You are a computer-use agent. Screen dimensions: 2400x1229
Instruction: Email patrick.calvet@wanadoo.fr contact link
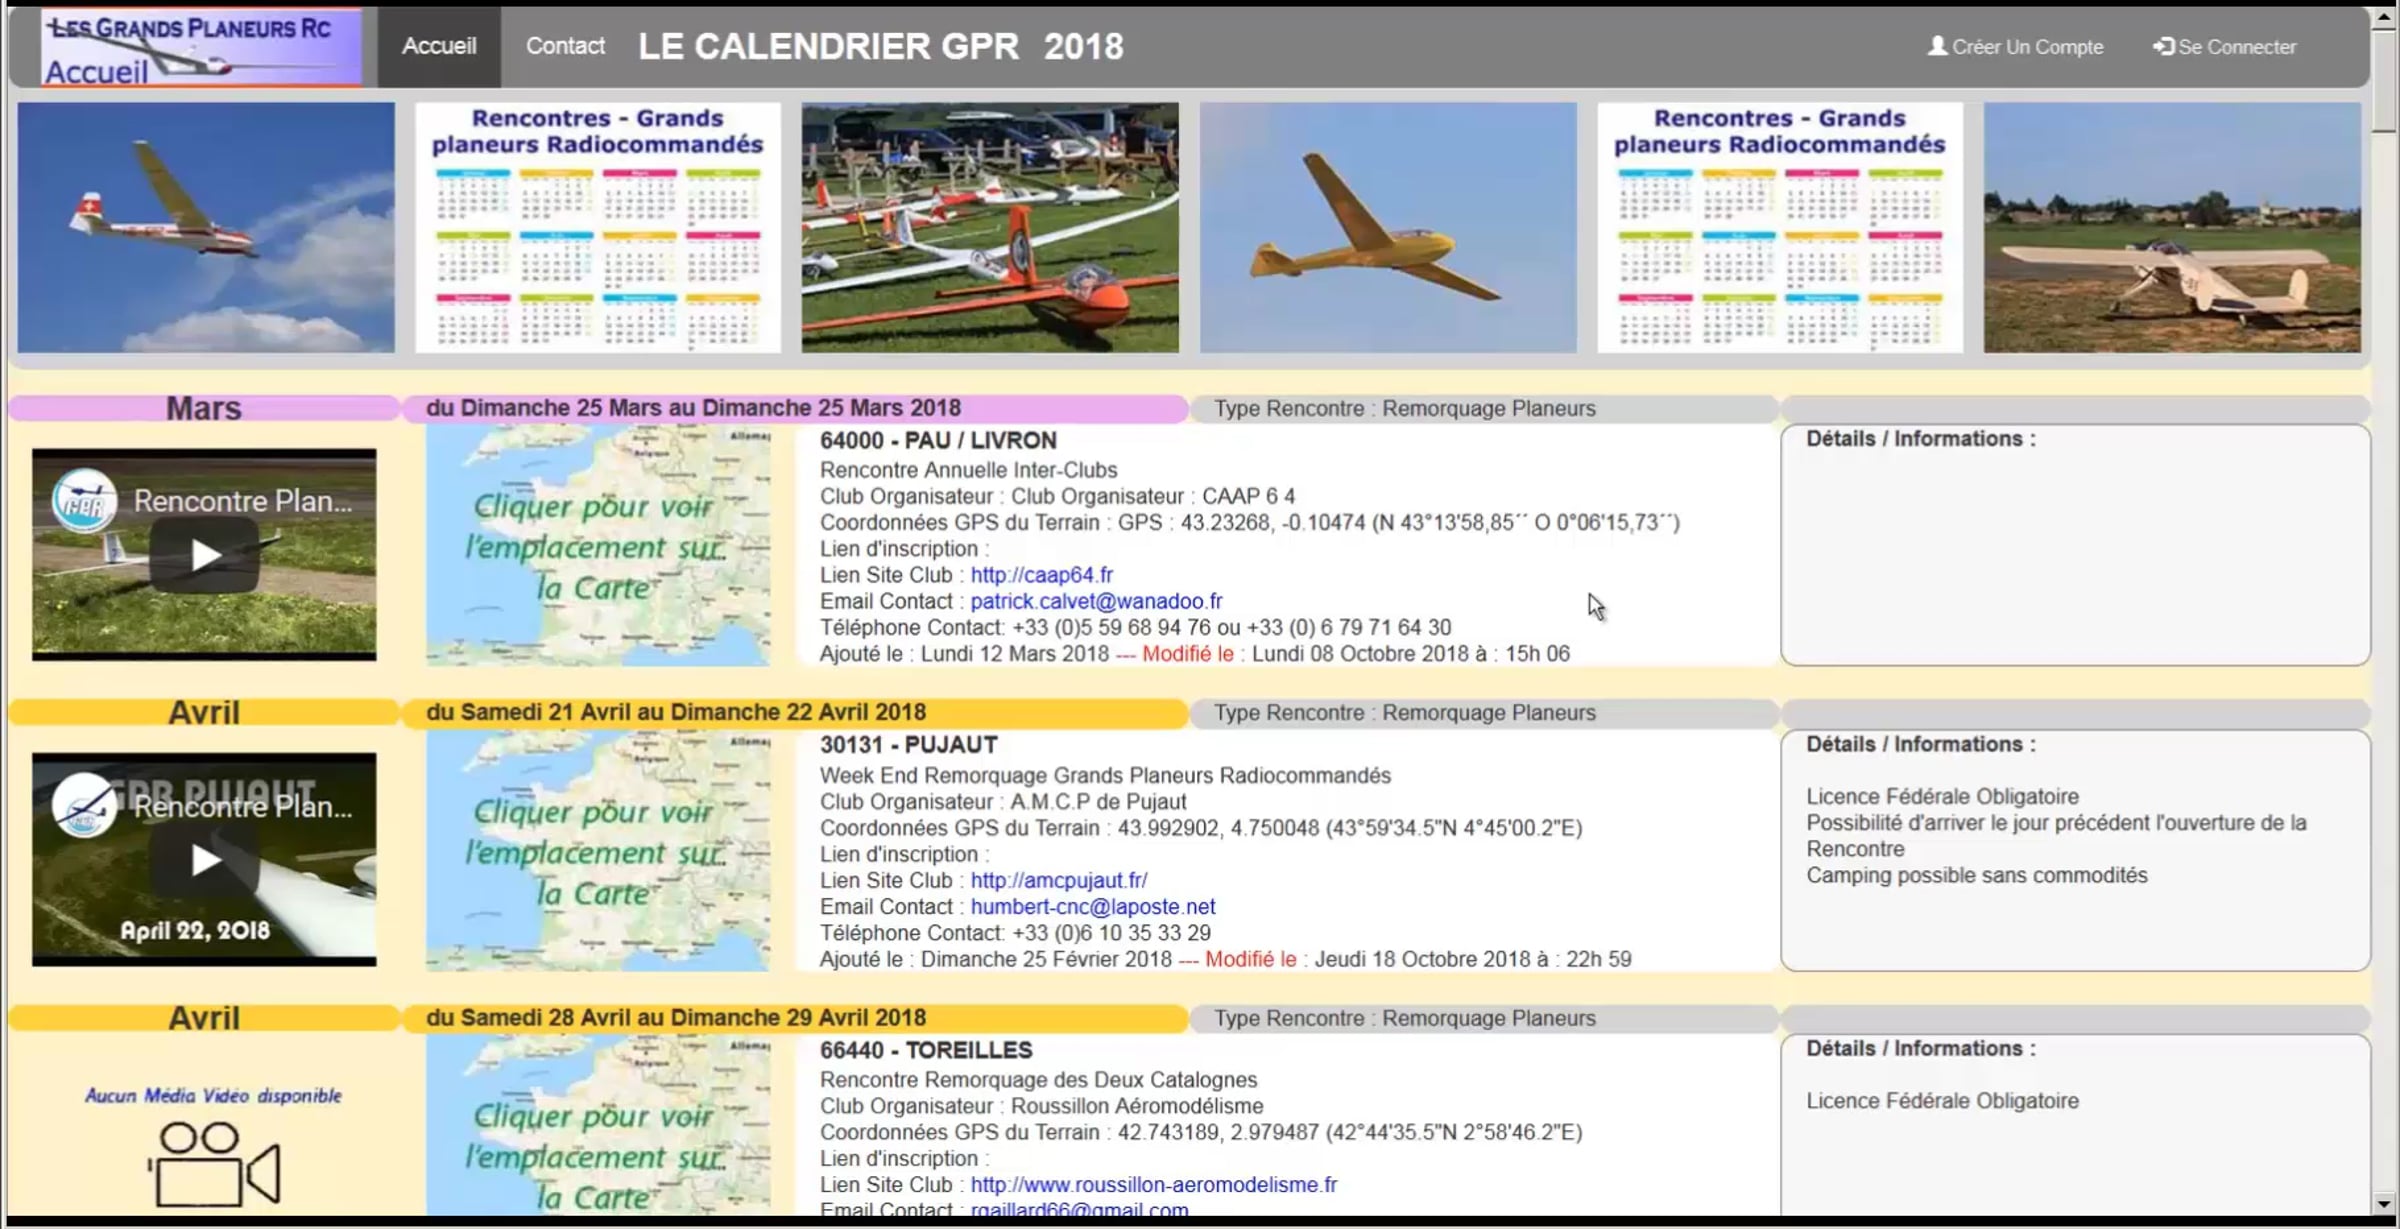1096,601
